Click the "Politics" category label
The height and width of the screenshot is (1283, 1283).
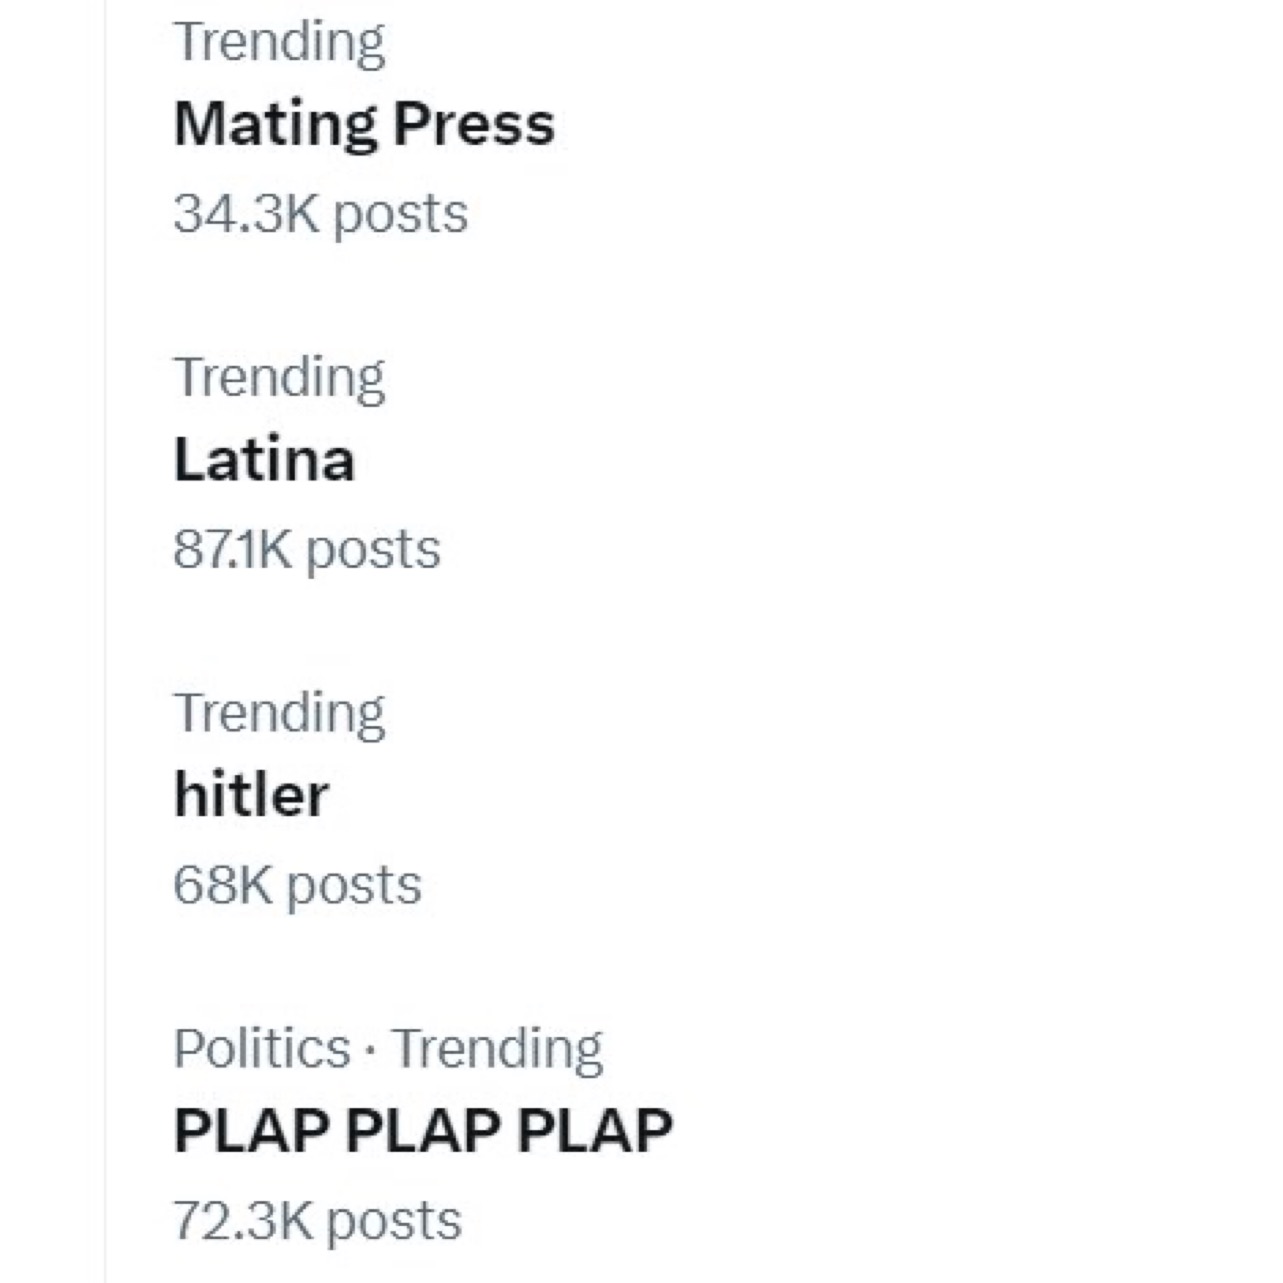pos(262,1048)
